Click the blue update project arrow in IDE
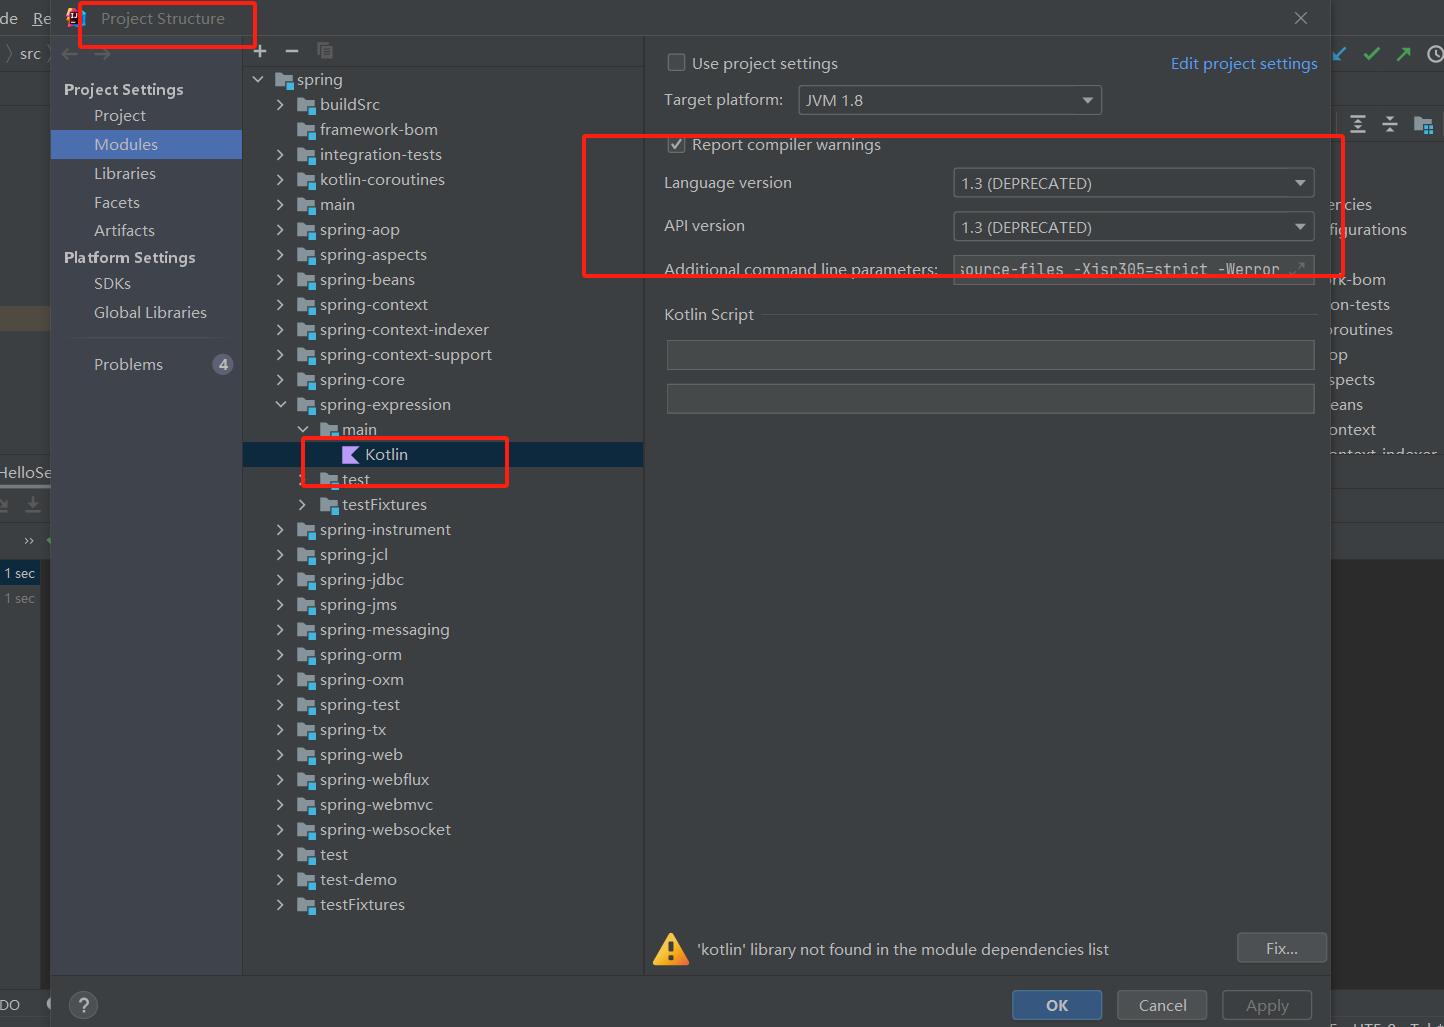 [1340, 54]
